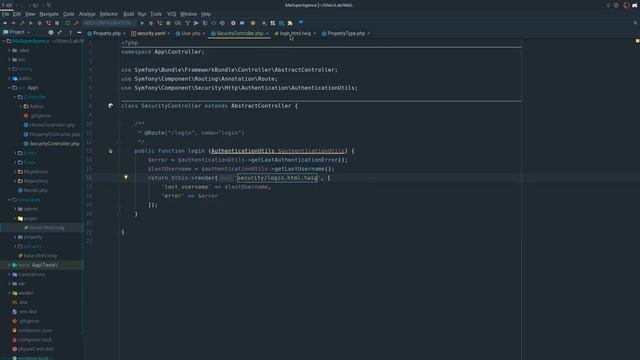Click the Search Everywhere magnifier icon
Image resolution: width=640 pixels, height=360 pixels.
(x=636, y=23)
